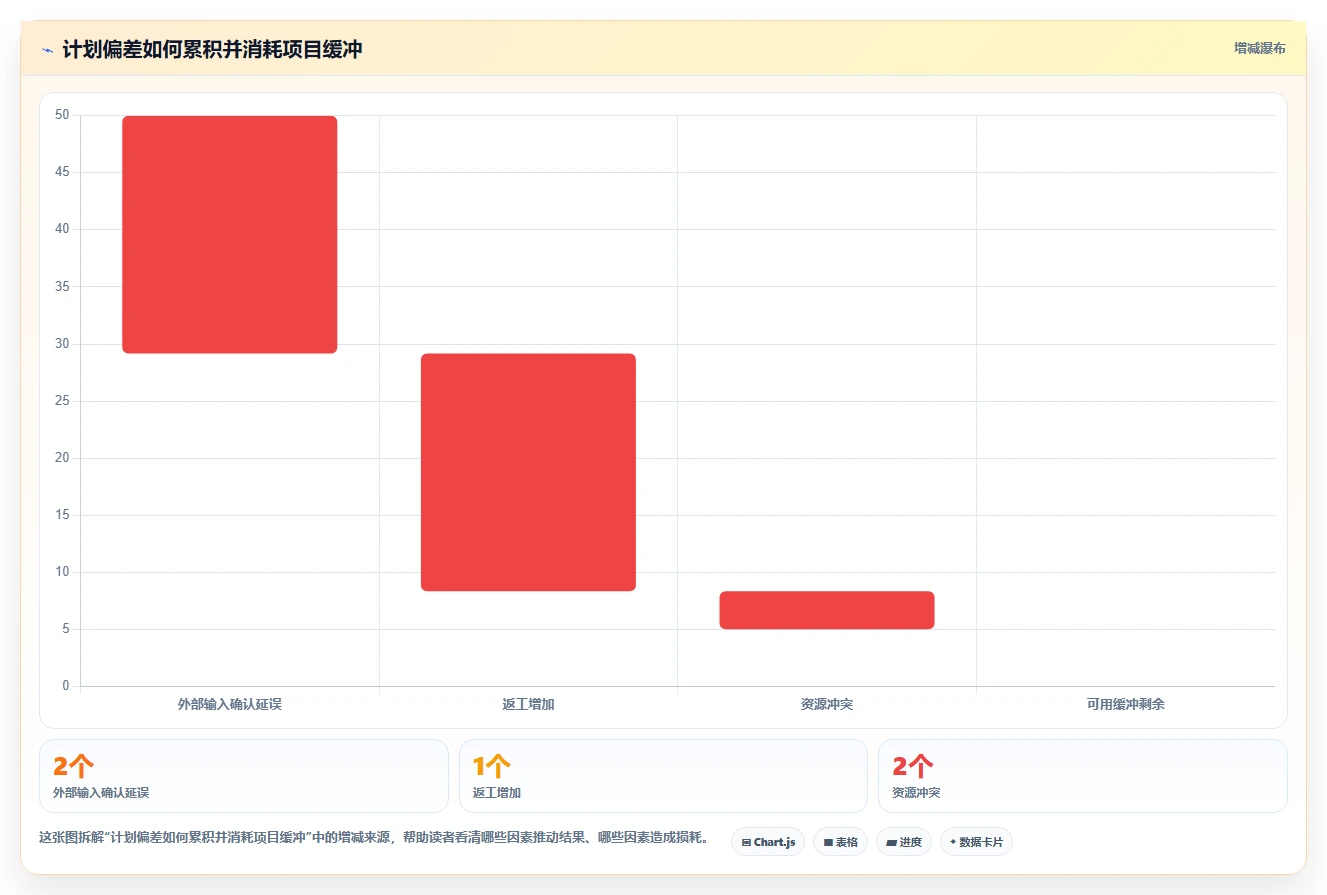Click the chart description paragraph text
This screenshot has width=1327, height=895.
(x=374, y=838)
